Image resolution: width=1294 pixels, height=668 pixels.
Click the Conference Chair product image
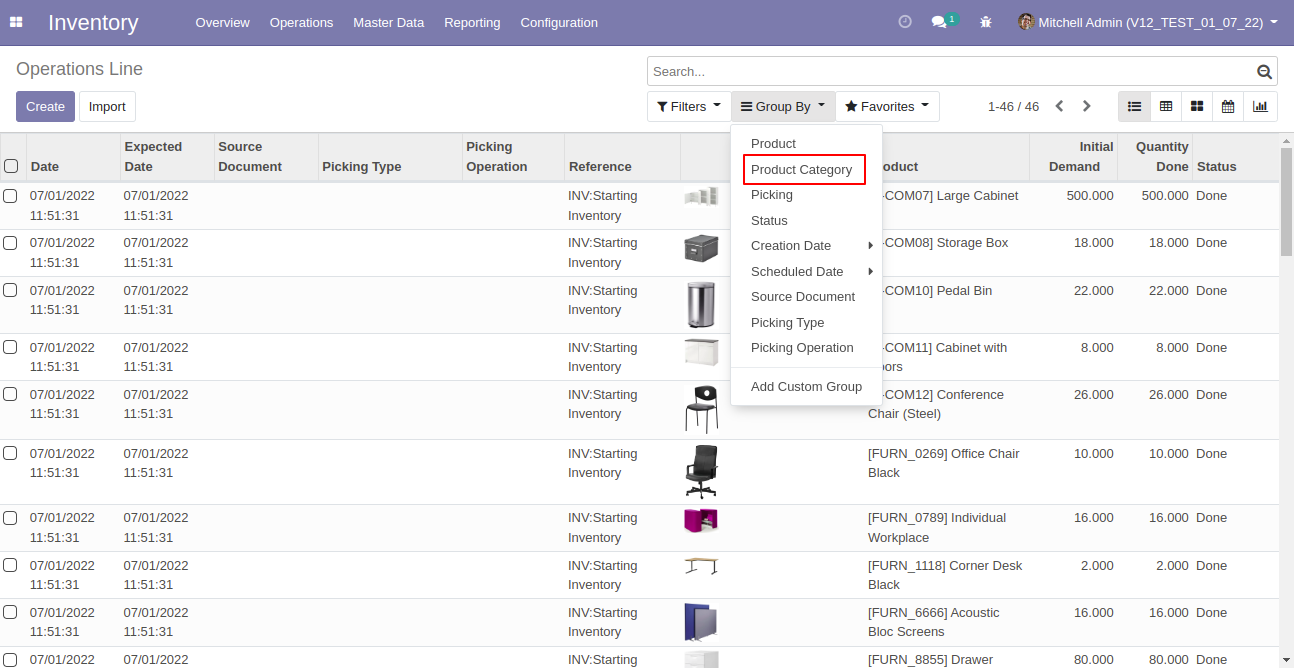click(701, 410)
